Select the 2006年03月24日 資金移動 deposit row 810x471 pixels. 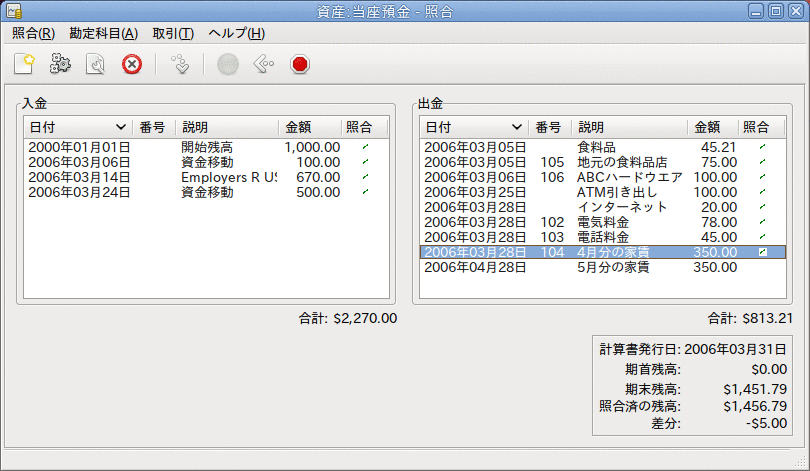pos(206,192)
